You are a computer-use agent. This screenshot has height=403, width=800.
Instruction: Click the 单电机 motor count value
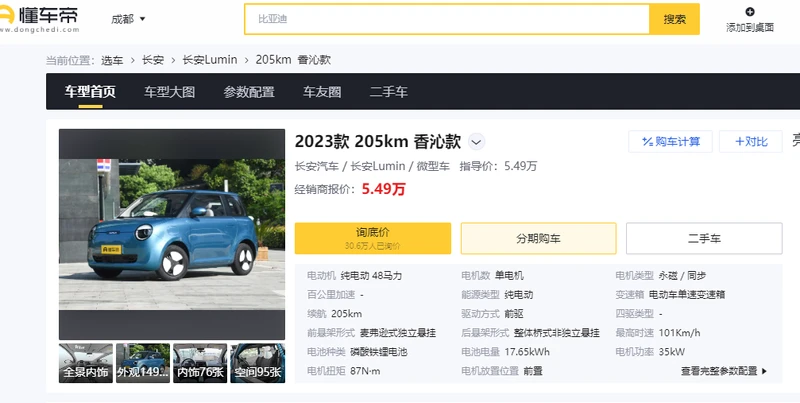click(x=509, y=276)
